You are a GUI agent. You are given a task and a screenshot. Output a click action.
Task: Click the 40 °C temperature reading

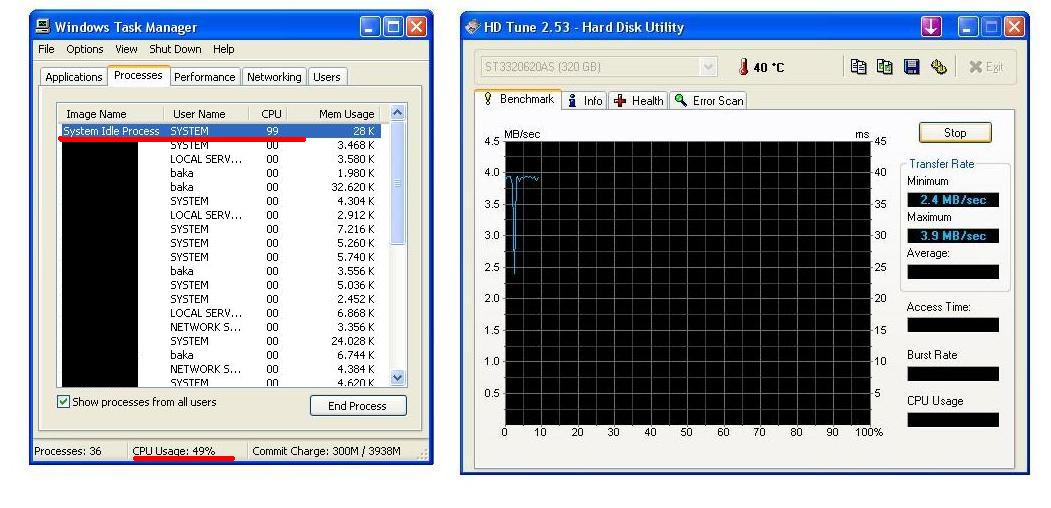coord(769,68)
